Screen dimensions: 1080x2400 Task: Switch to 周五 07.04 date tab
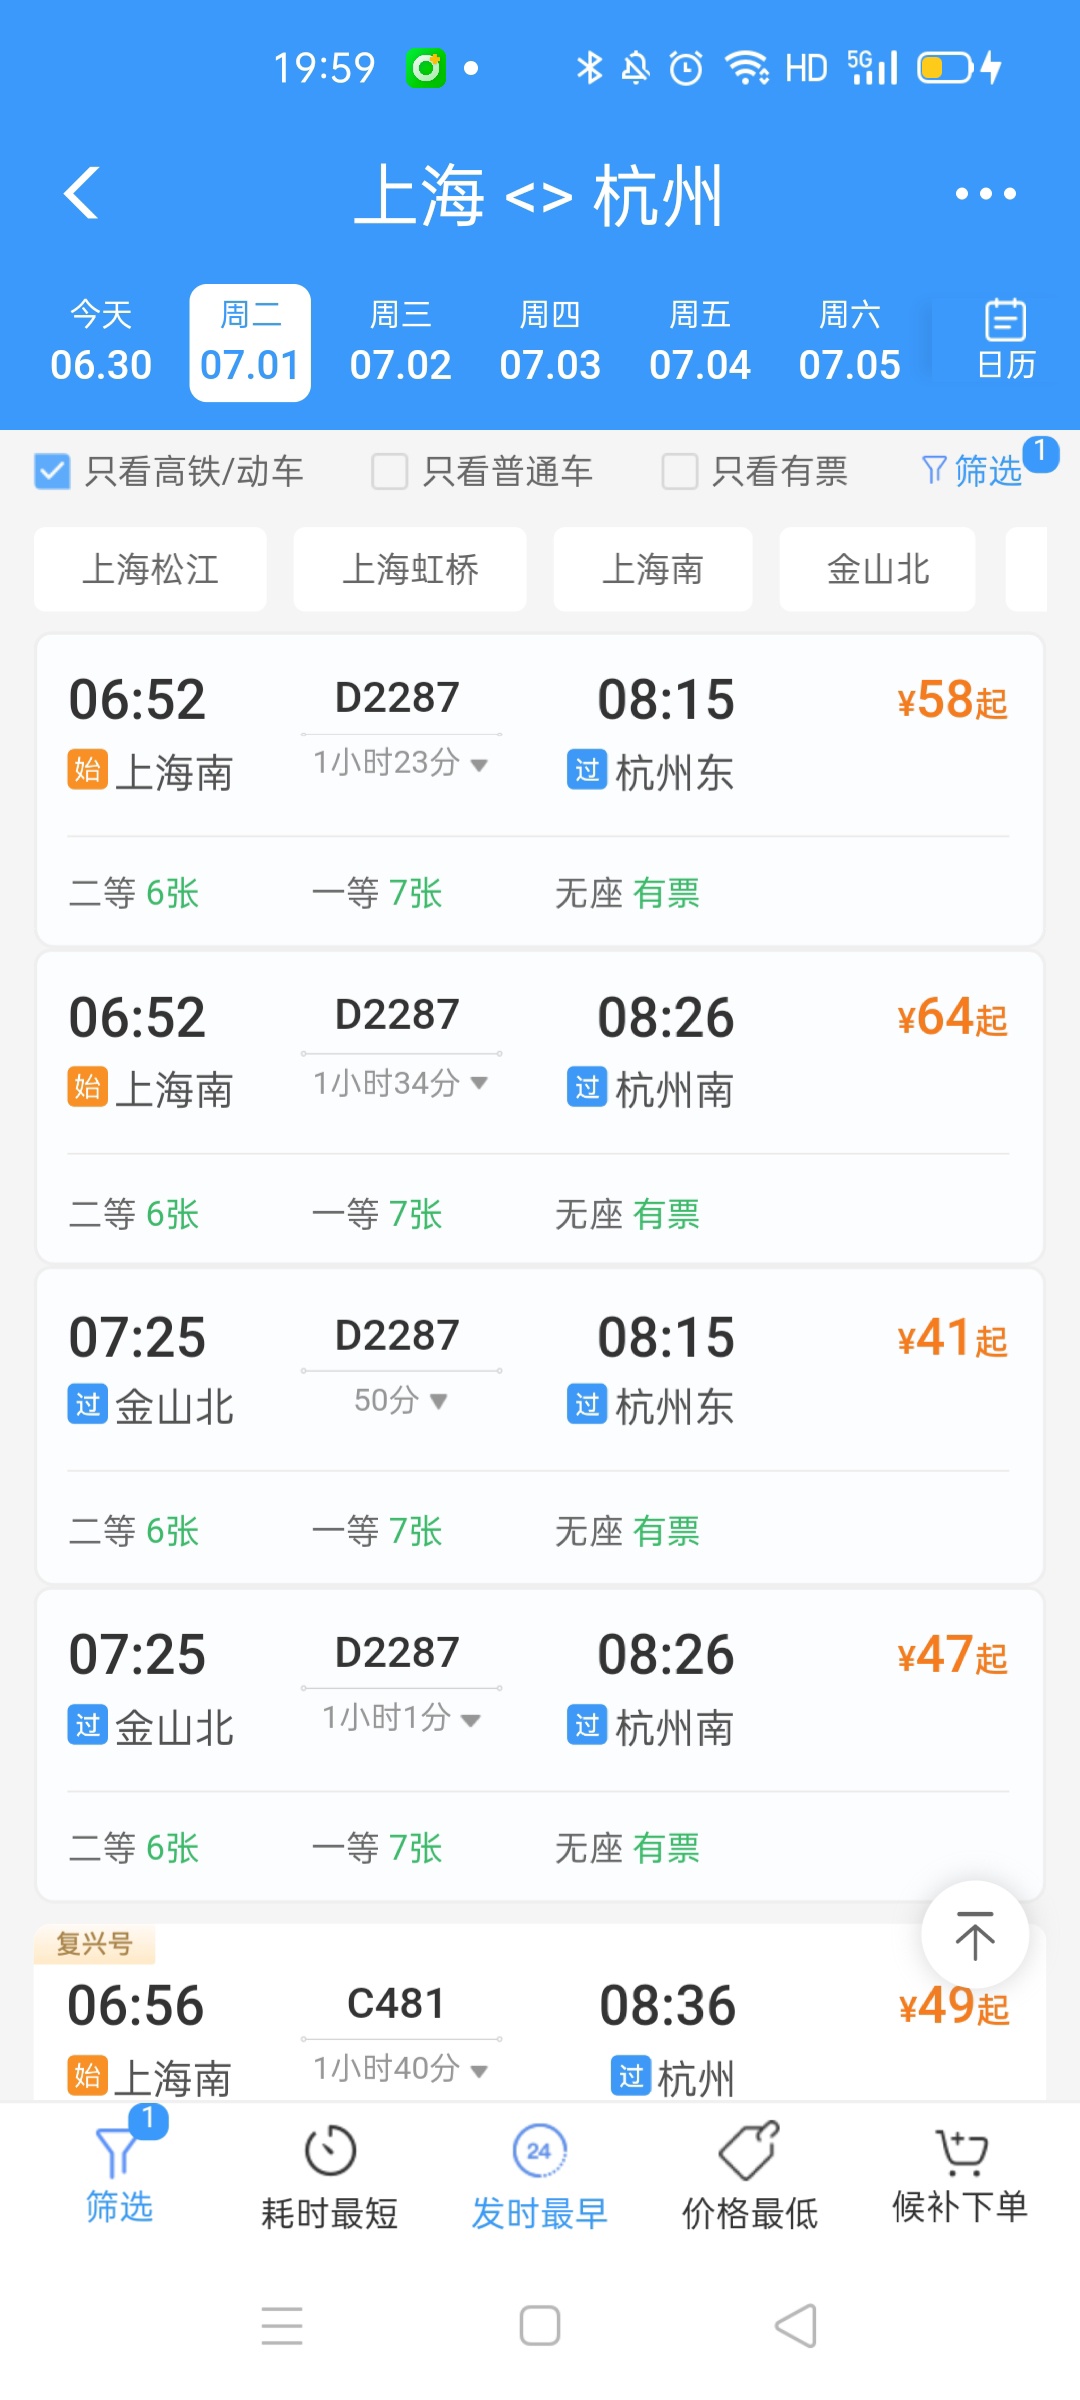(x=699, y=343)
